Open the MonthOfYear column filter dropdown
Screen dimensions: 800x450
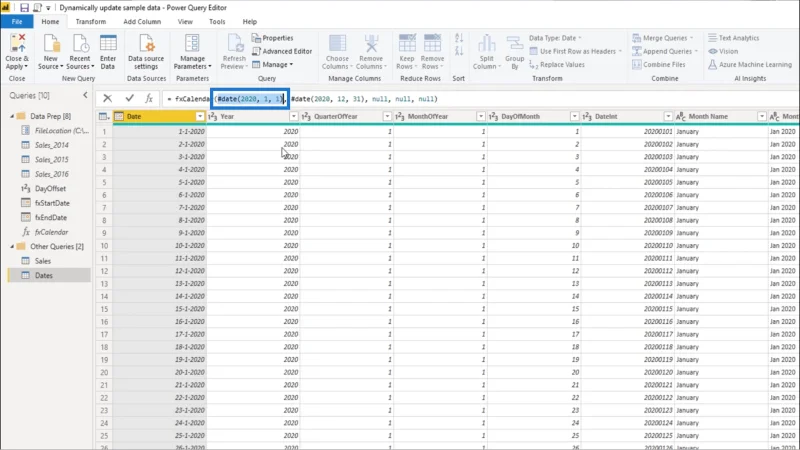(x=481, y=116)
